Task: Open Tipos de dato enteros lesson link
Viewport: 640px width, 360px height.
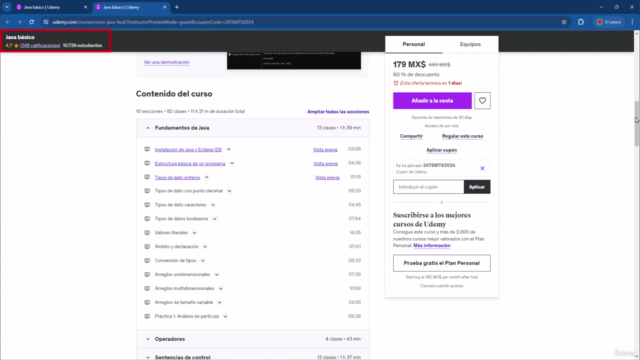Action: coord(177,178)
